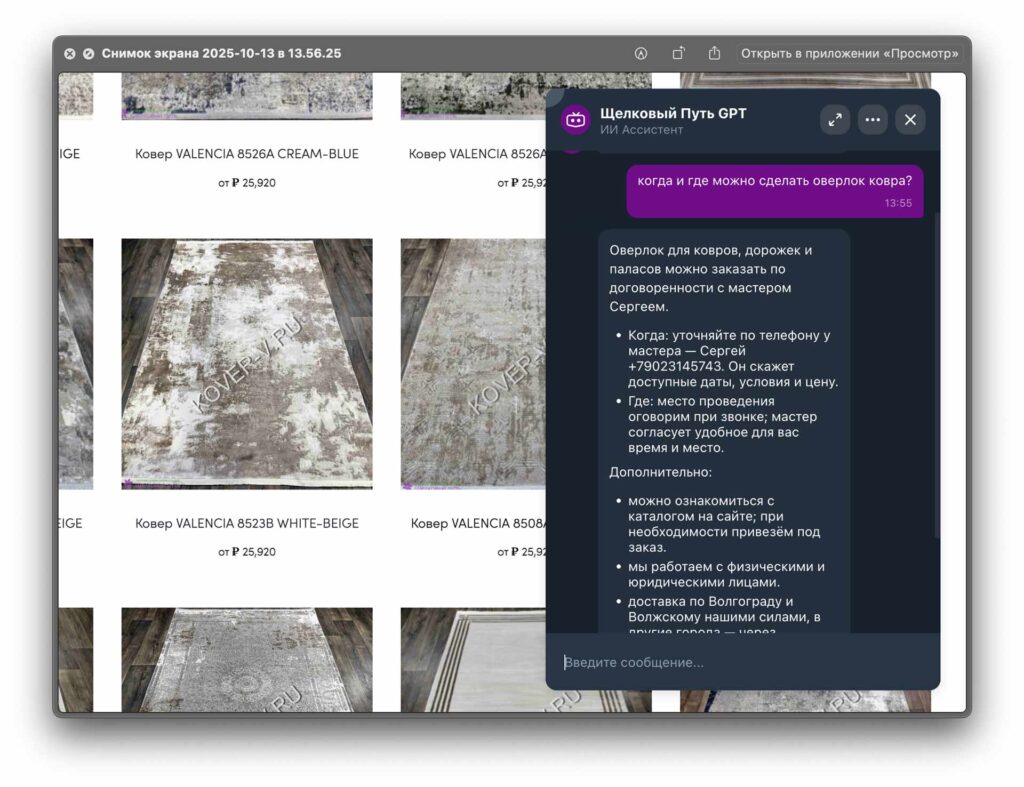Image resolution: width=1024 pixels, height=787 pixels.
Task: Click the 'Щелковый Путь GPT' chat title
Action: coord(672,113)
